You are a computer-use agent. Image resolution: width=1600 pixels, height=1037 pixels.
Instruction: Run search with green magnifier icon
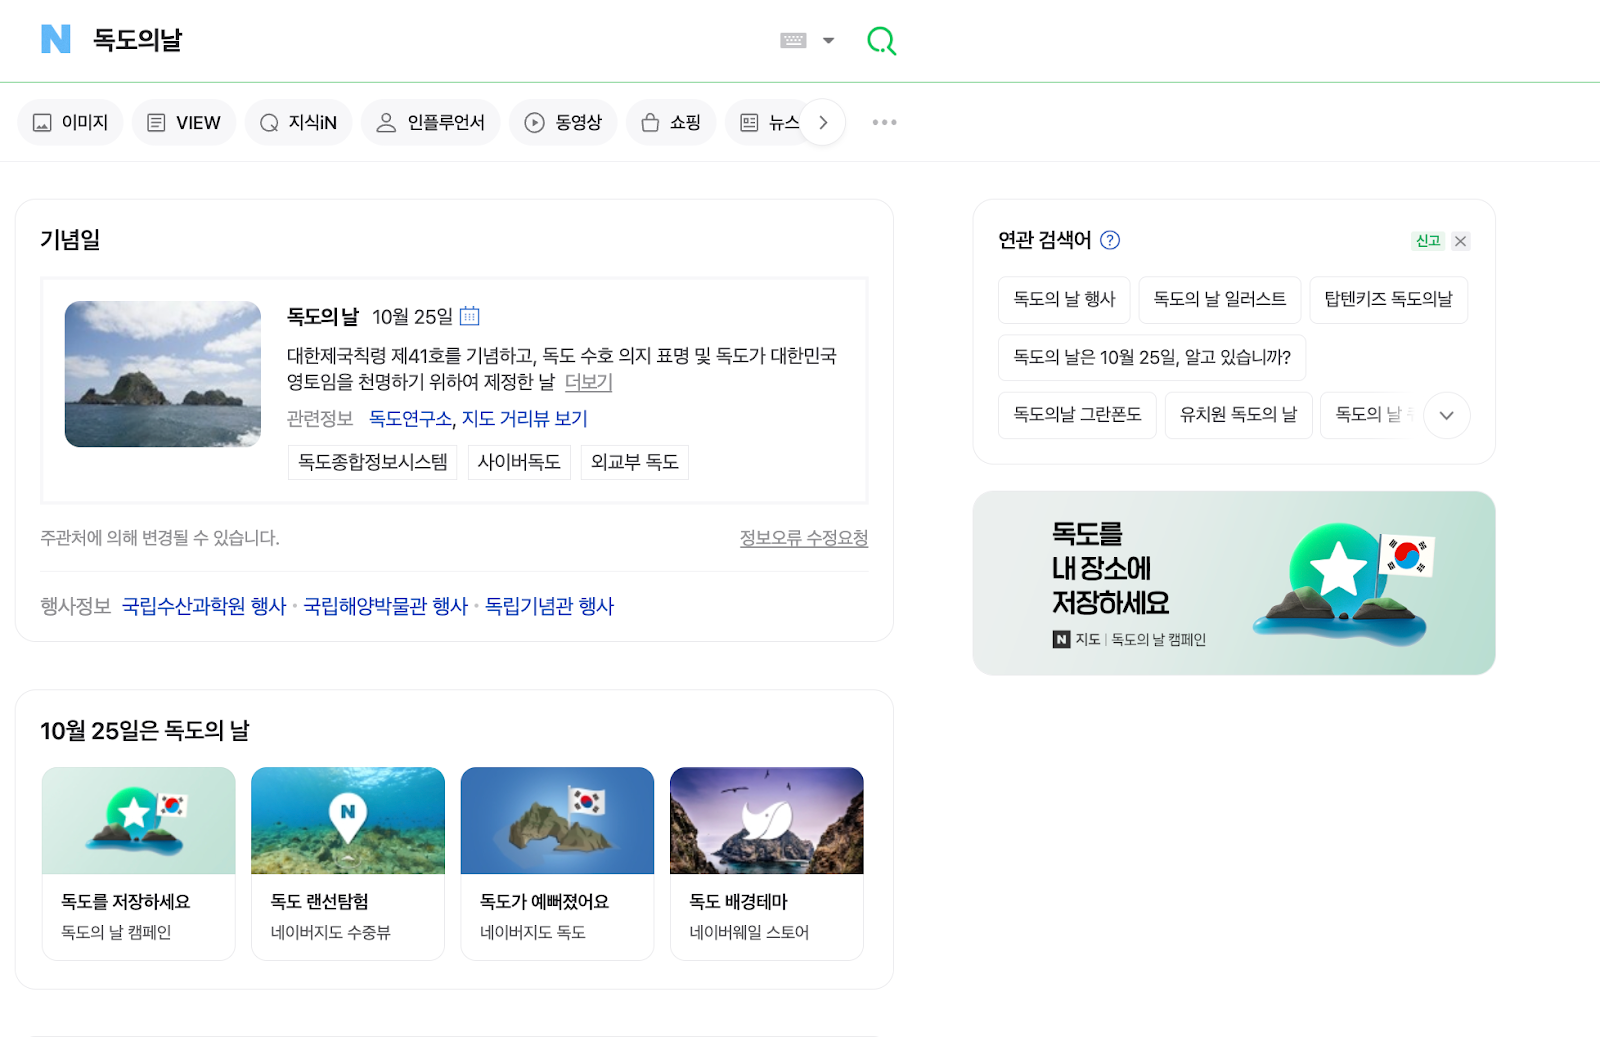click(x=881, y=40)
